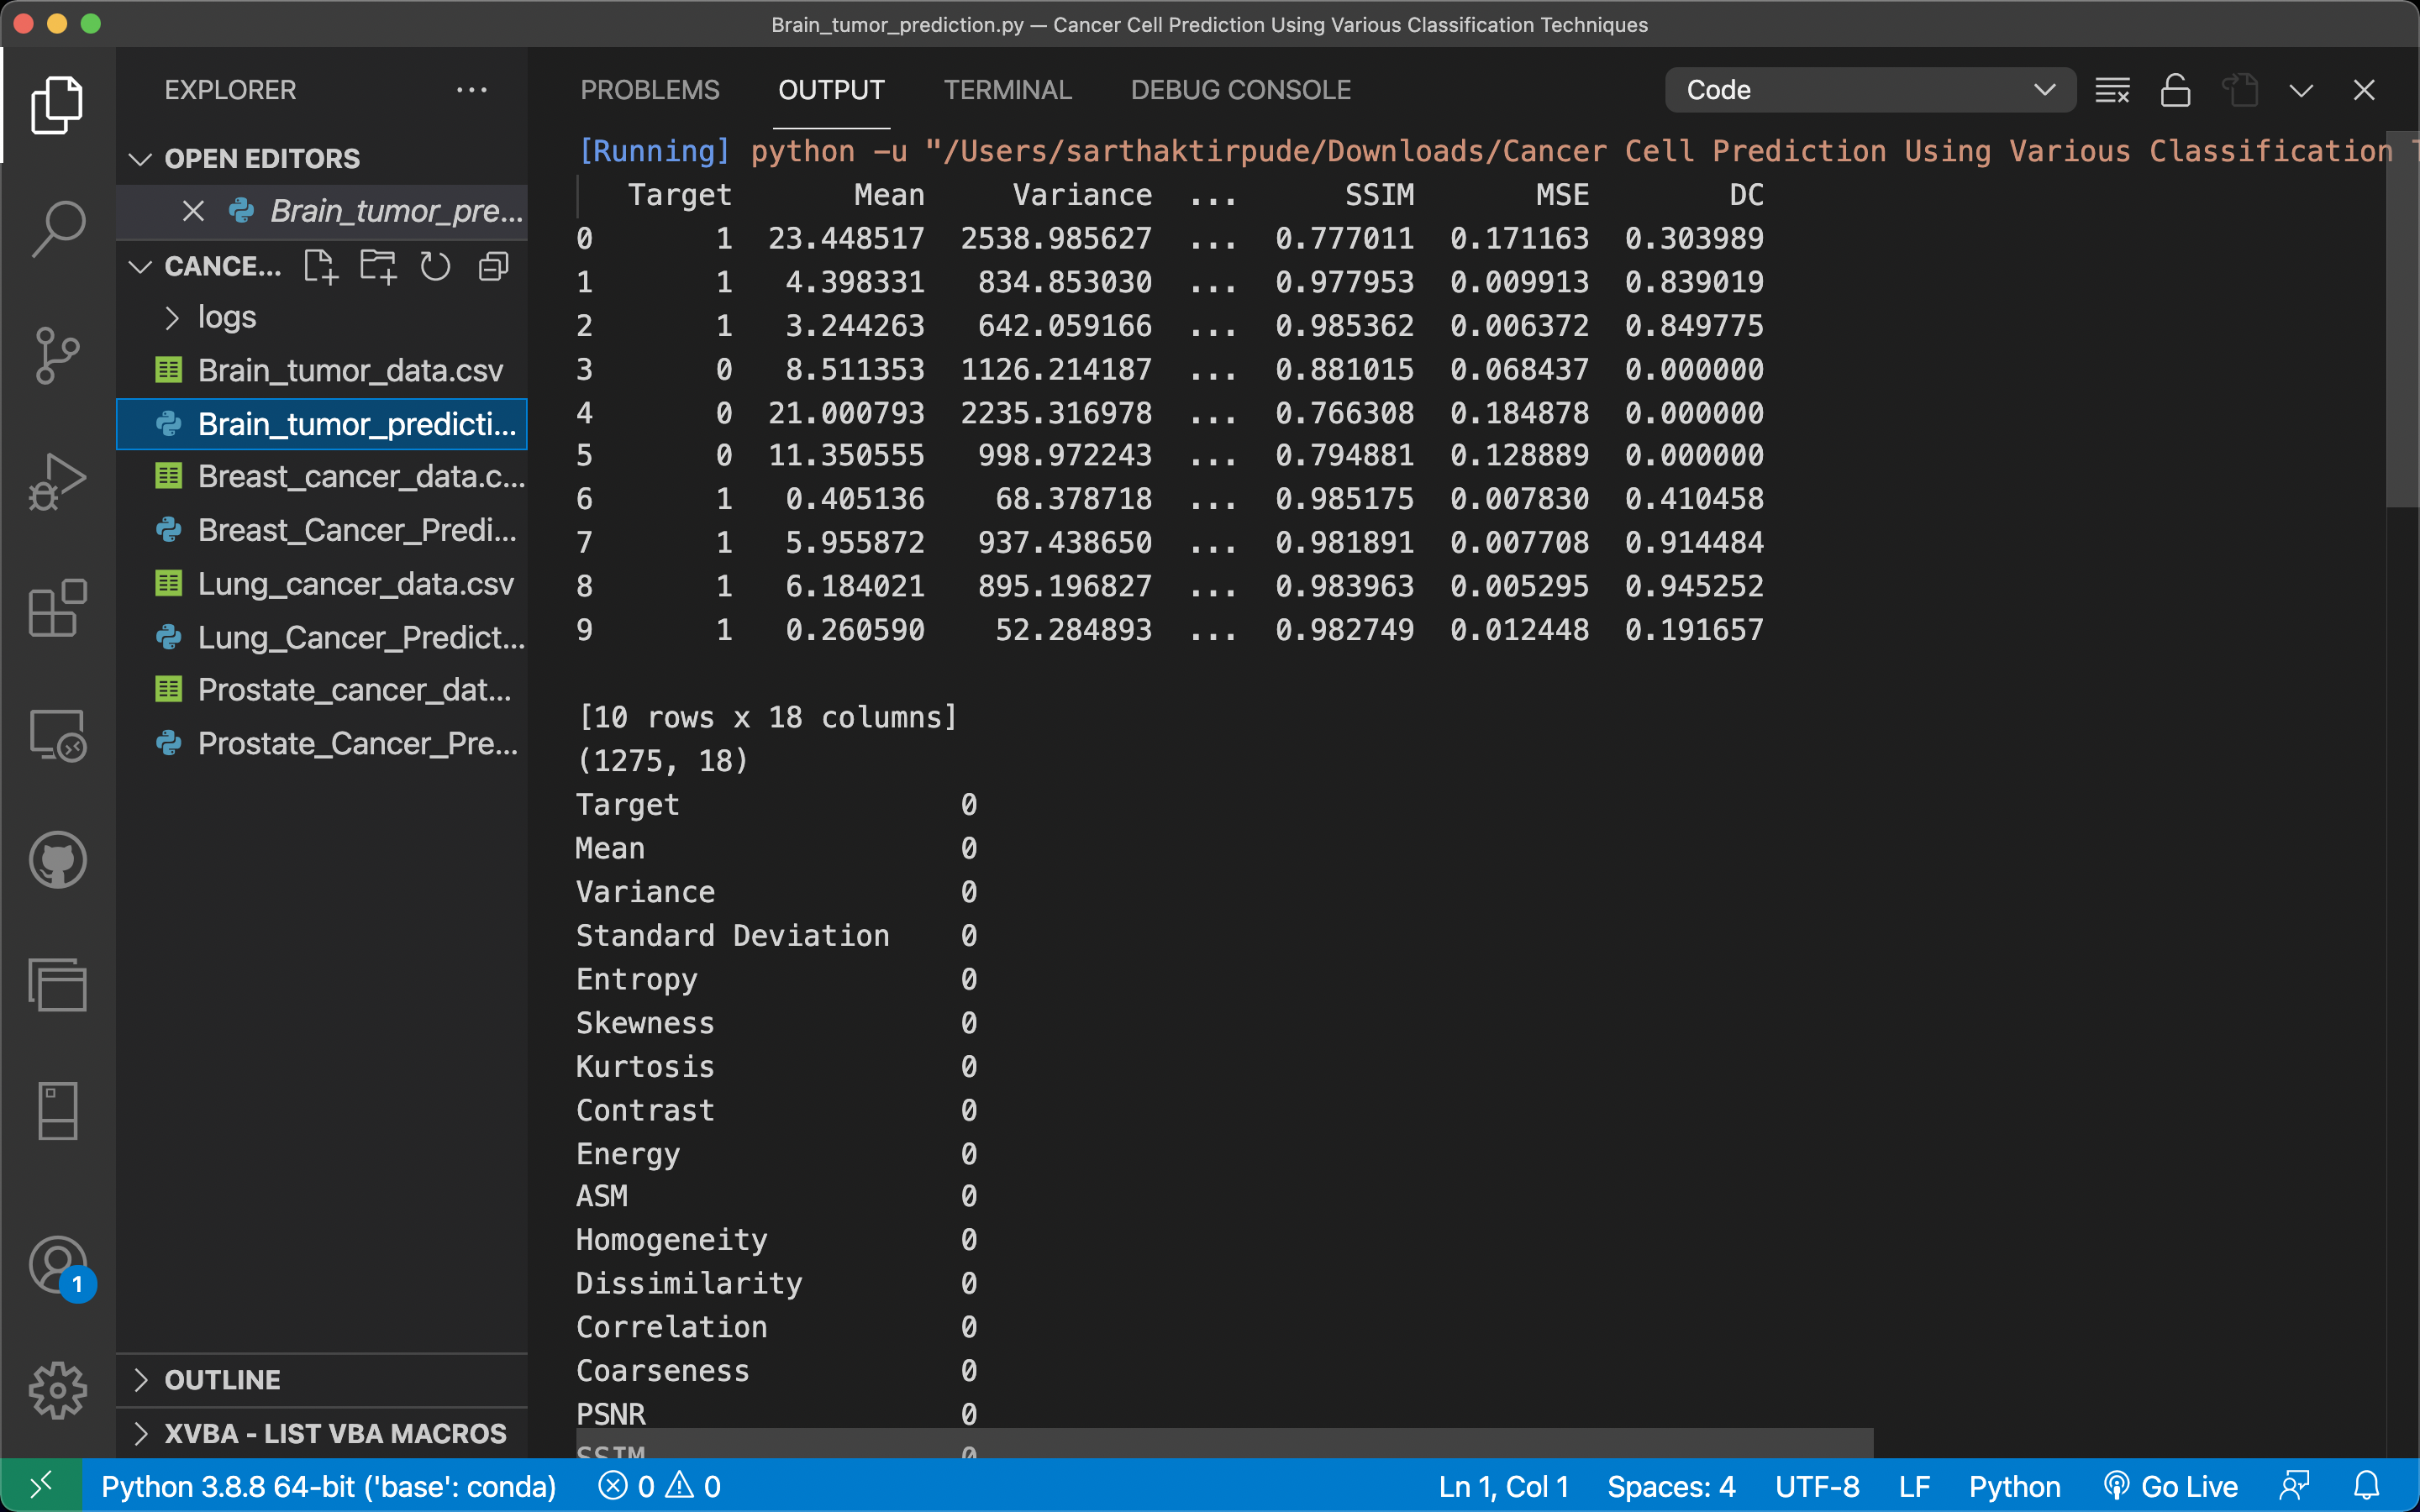Toggle output scroll lock icon
This screenshot has width=2420, height=1512.
pos(2175,90)
